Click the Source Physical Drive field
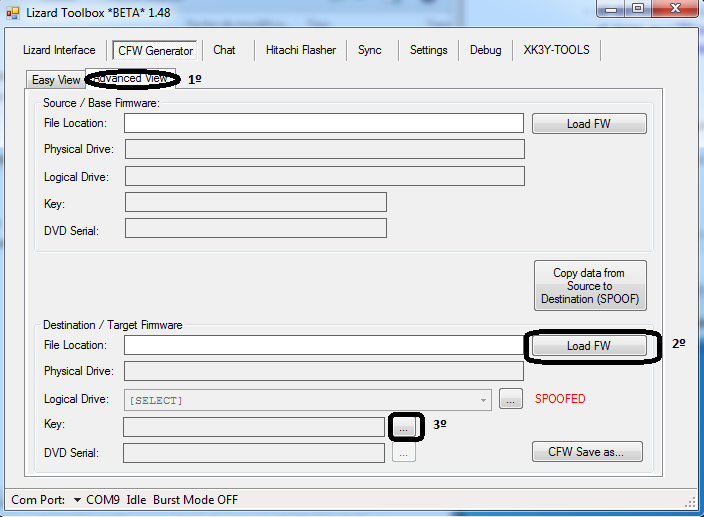This screenshot has width=704, height=517. [x=325, y=149]
